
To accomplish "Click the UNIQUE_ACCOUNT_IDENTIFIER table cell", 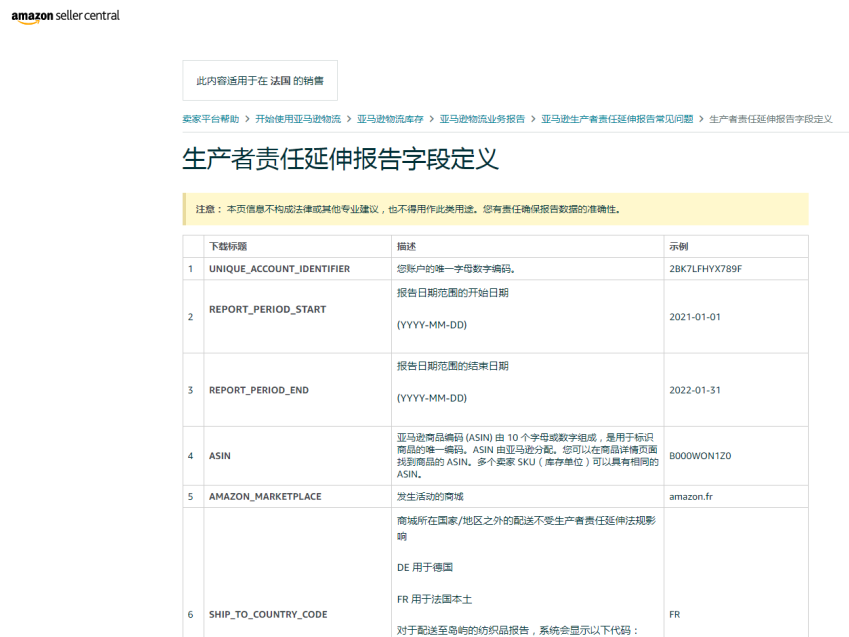I will click(283, 268).
